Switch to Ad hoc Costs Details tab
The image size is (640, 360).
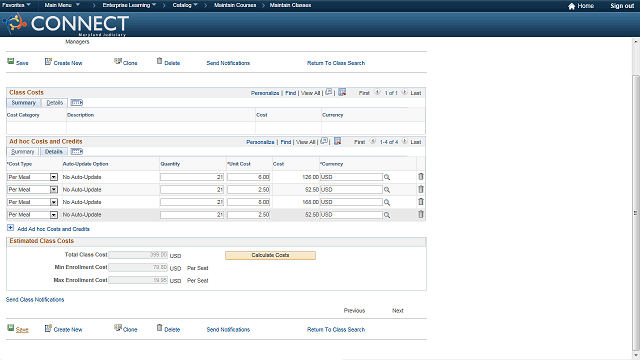(54, 152)
